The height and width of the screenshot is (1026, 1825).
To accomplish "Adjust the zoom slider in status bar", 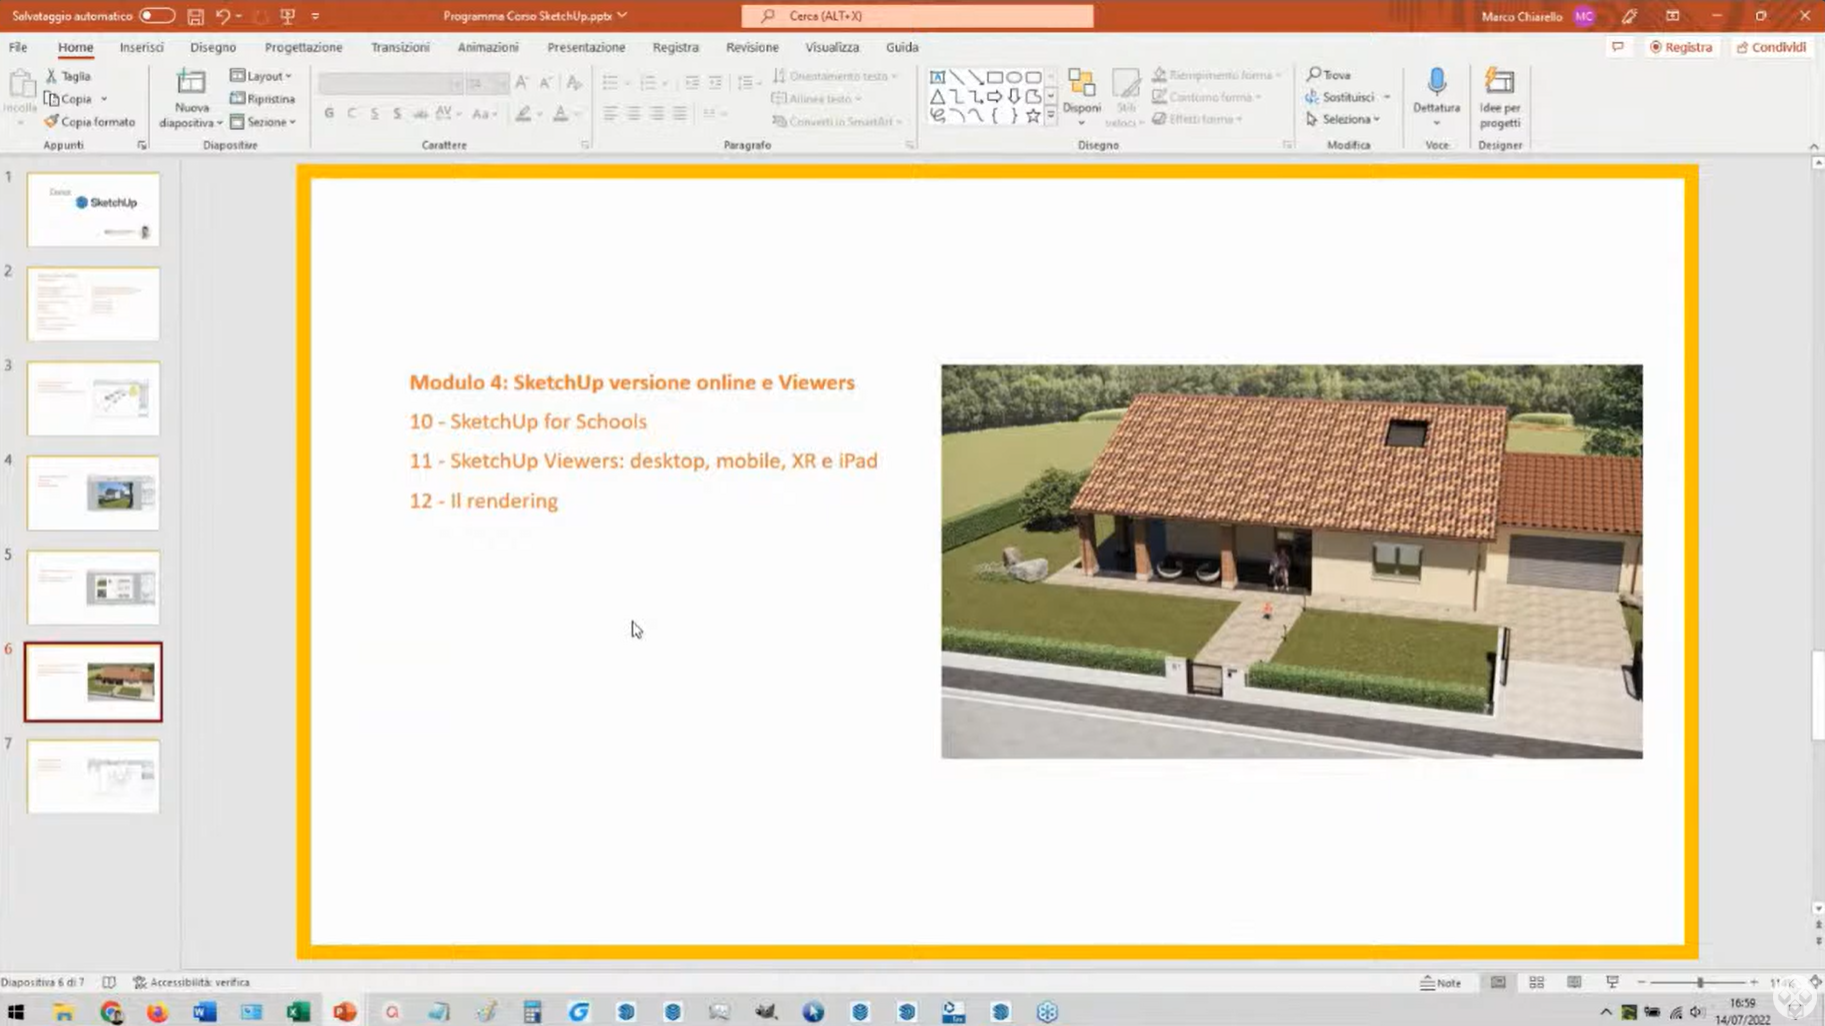I will pos(1699,983).
